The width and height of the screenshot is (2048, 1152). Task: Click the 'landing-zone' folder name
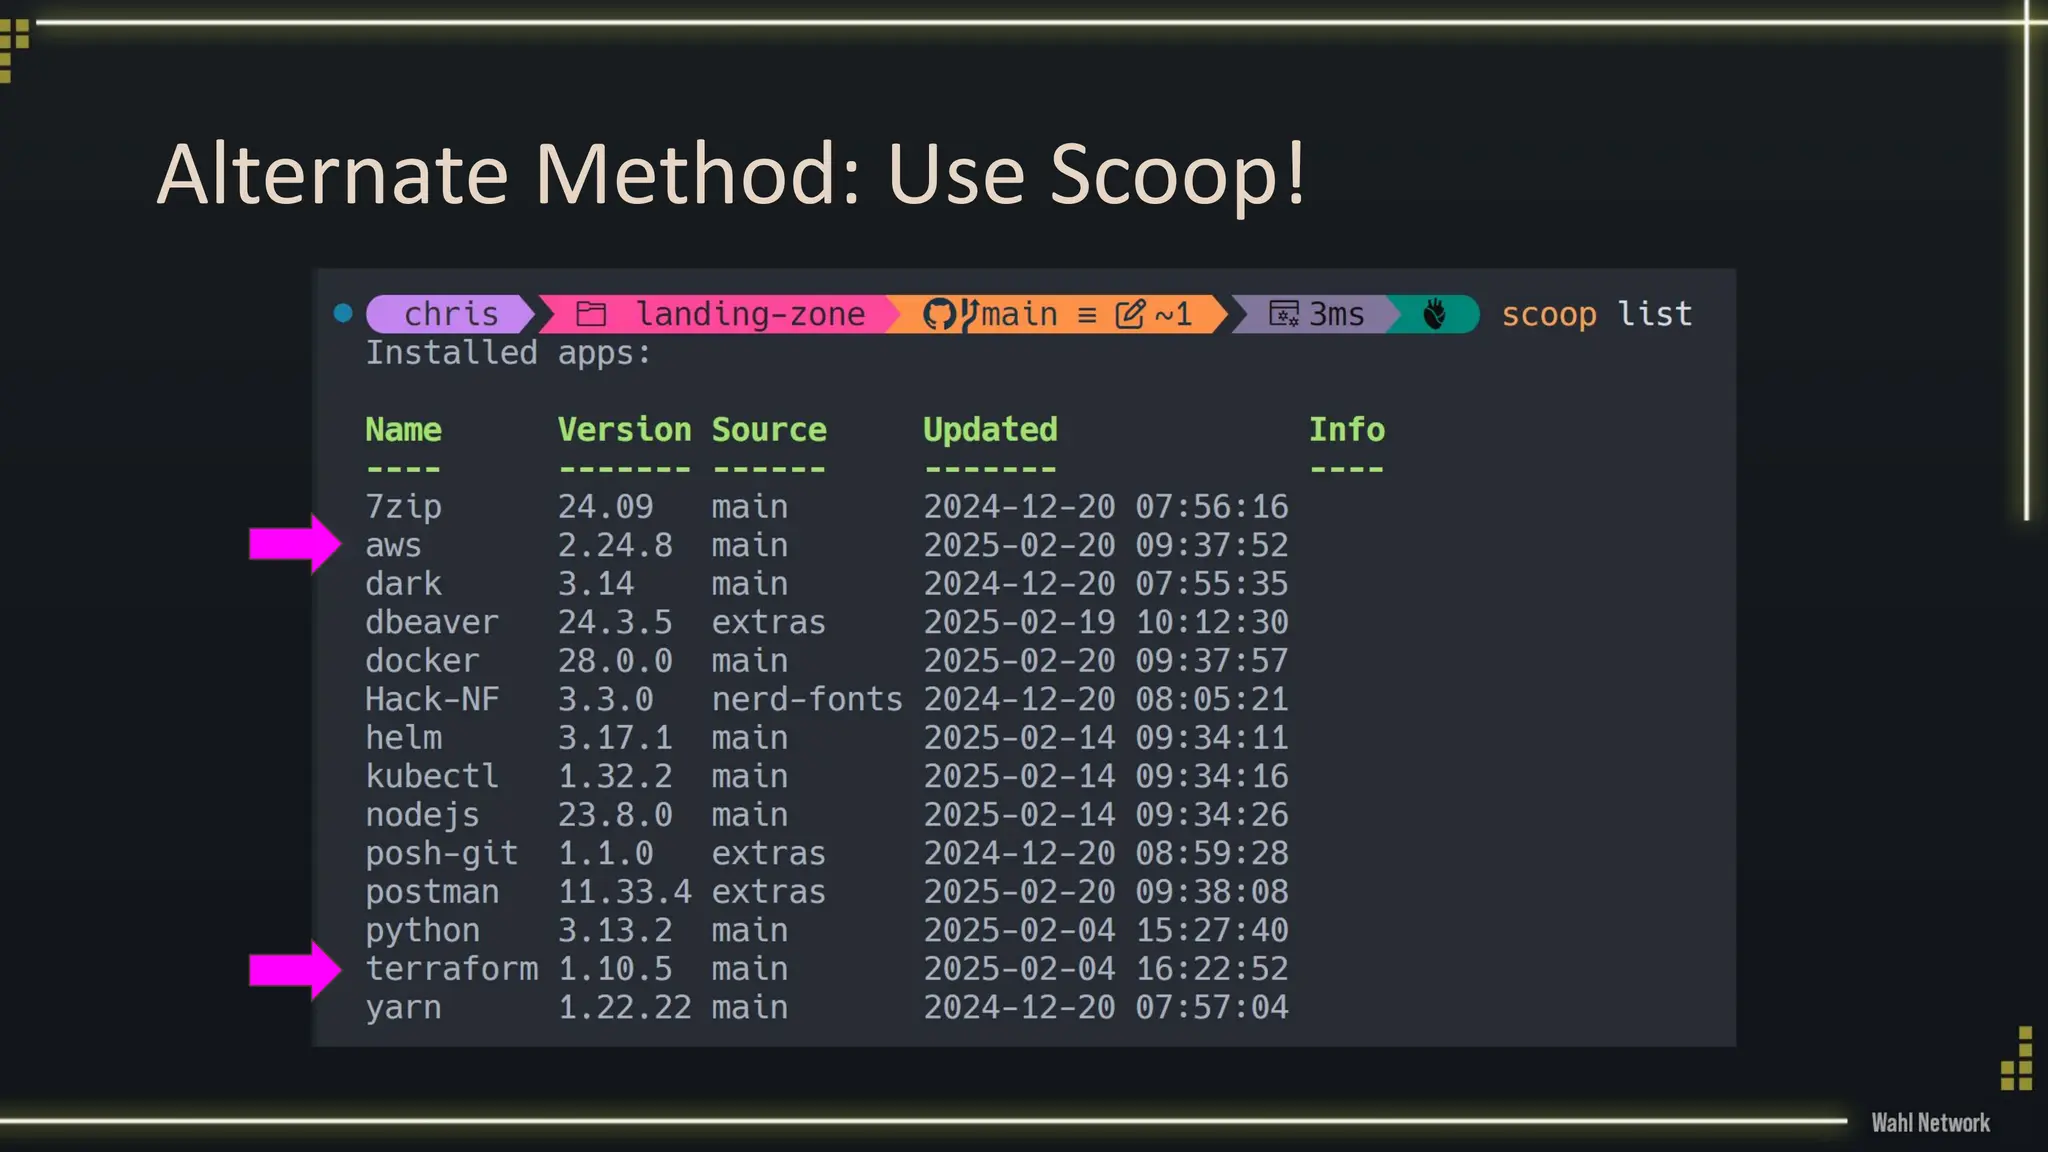(750, 314)
